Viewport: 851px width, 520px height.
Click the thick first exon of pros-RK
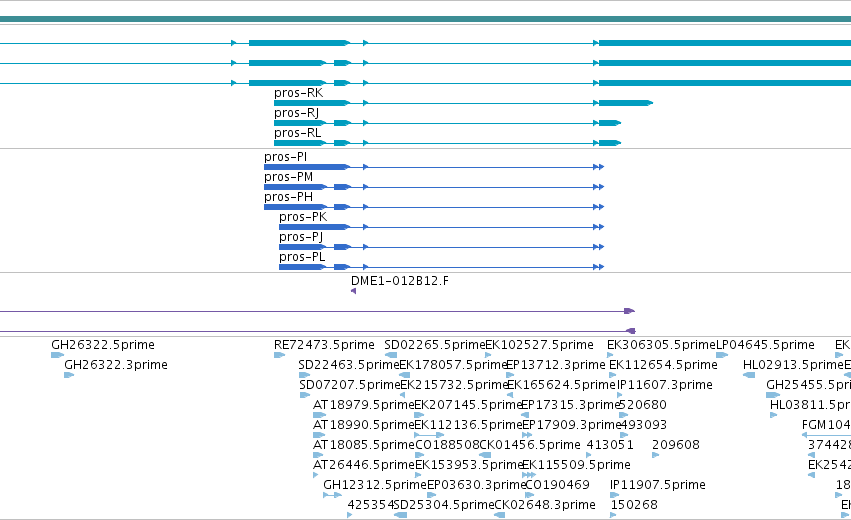point(310,103)
